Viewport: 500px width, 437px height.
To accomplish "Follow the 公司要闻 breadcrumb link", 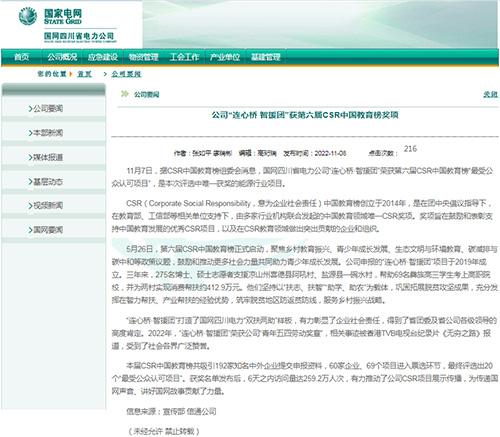I will 126,74.
